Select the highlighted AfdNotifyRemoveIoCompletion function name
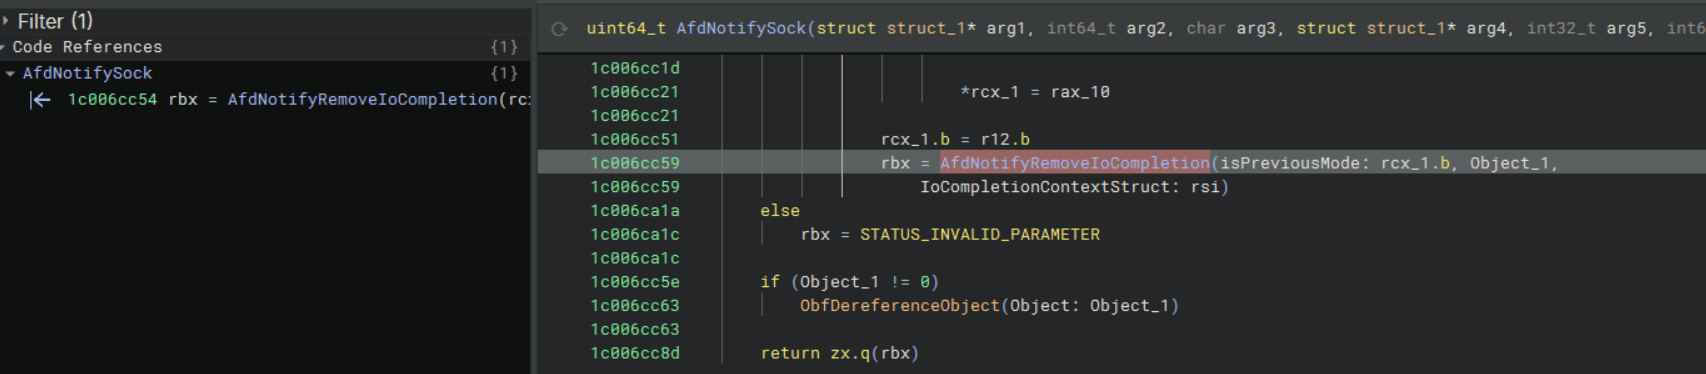This screenshot has width=1706, height=374. [x=1074, y=163]
